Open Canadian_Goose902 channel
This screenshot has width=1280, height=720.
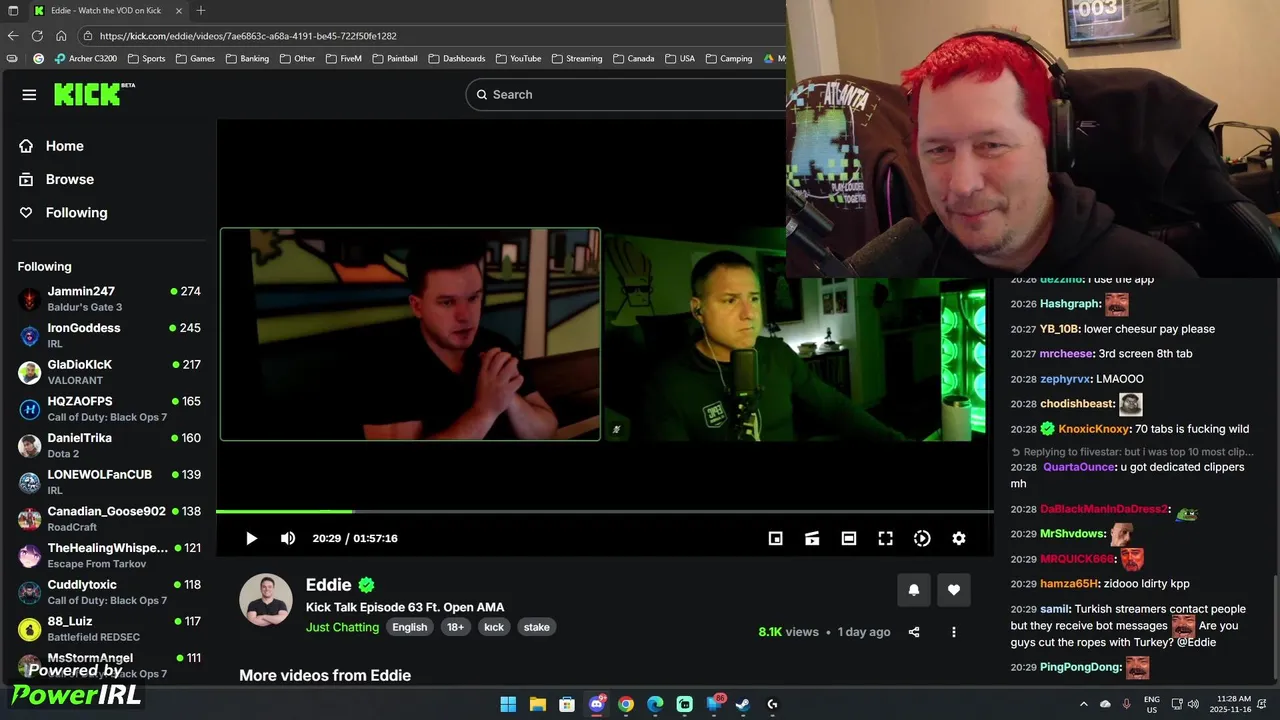point(110,519)
